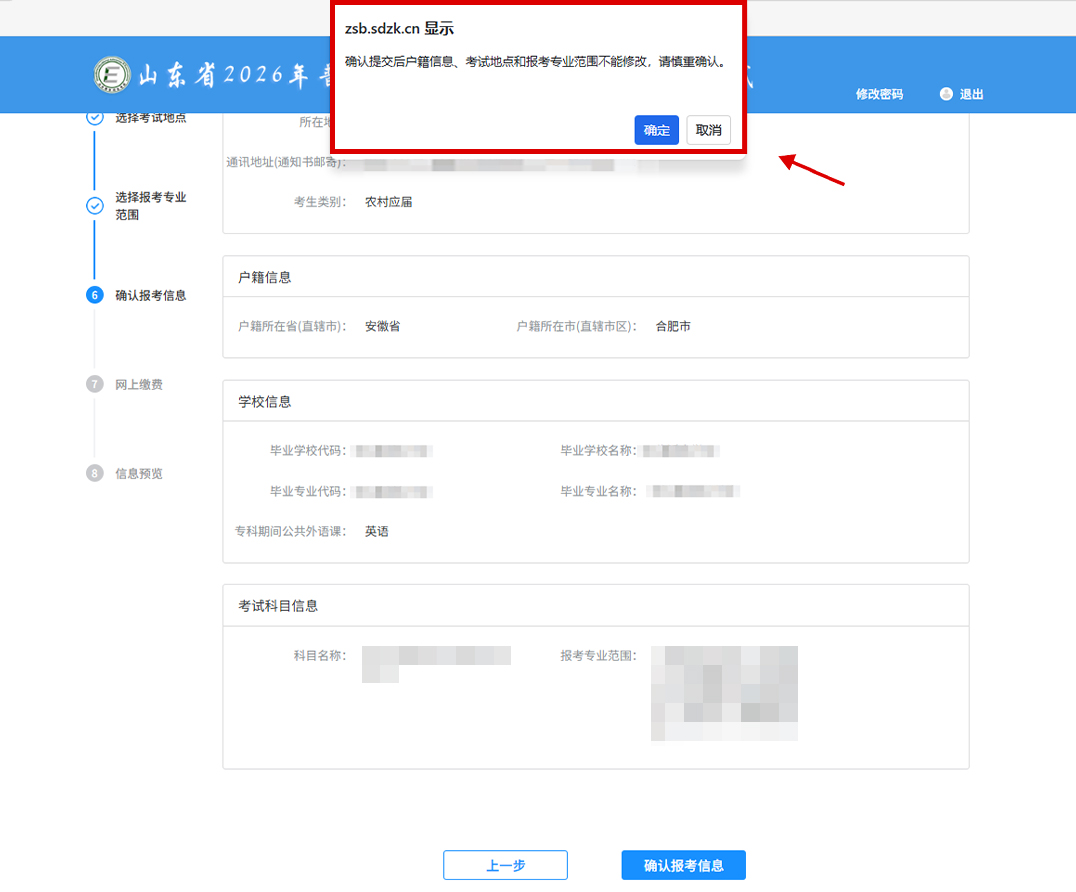Click 确定 in the confirmation dialog
The width and height of the screenshot is (1076, 892).
[x=656, y=130]
